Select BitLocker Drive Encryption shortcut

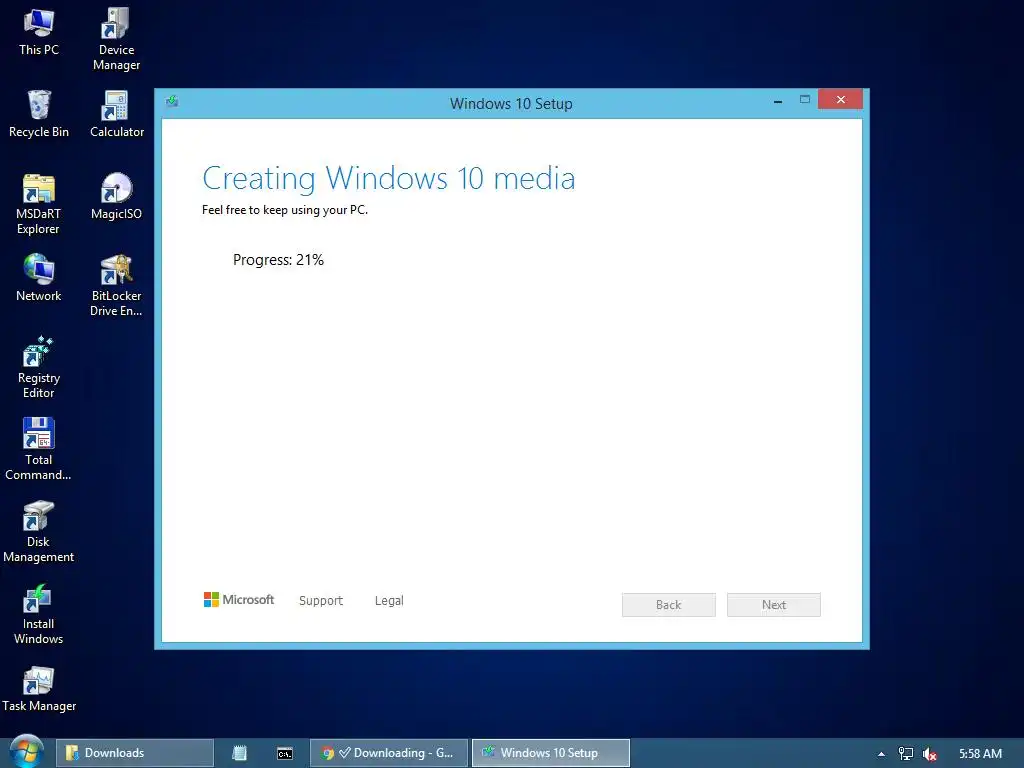click(116, 285)
